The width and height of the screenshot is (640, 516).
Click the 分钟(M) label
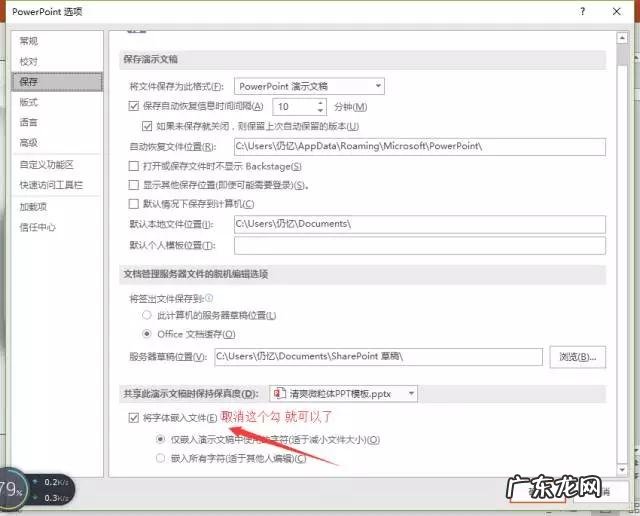(x=350, y=107)
